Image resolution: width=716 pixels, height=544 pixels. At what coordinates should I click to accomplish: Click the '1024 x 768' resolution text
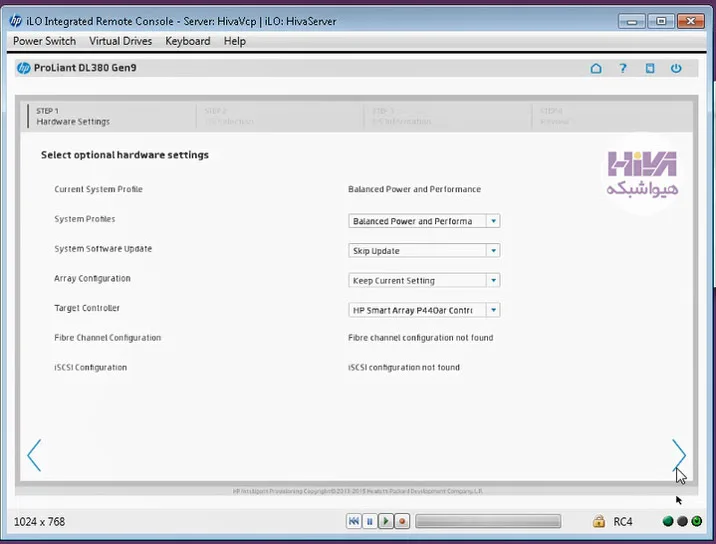[x=39, y=522]
